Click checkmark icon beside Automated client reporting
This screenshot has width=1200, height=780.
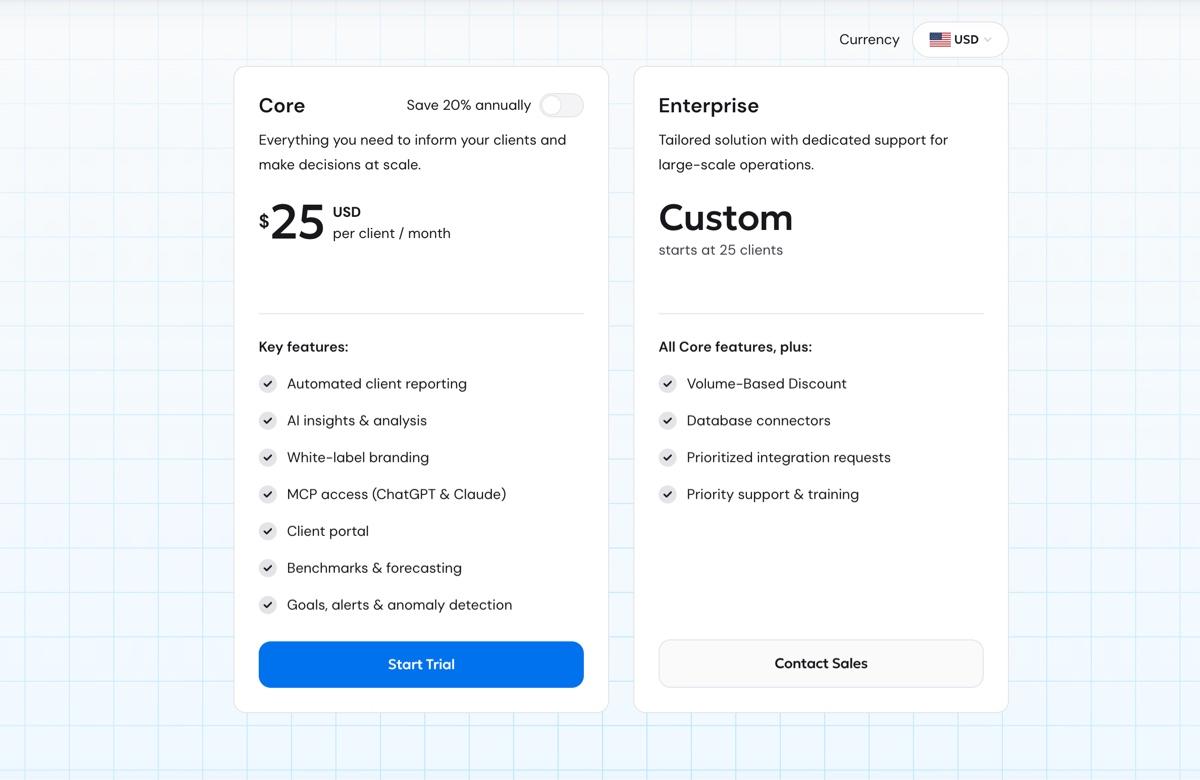tap(268, 384)
